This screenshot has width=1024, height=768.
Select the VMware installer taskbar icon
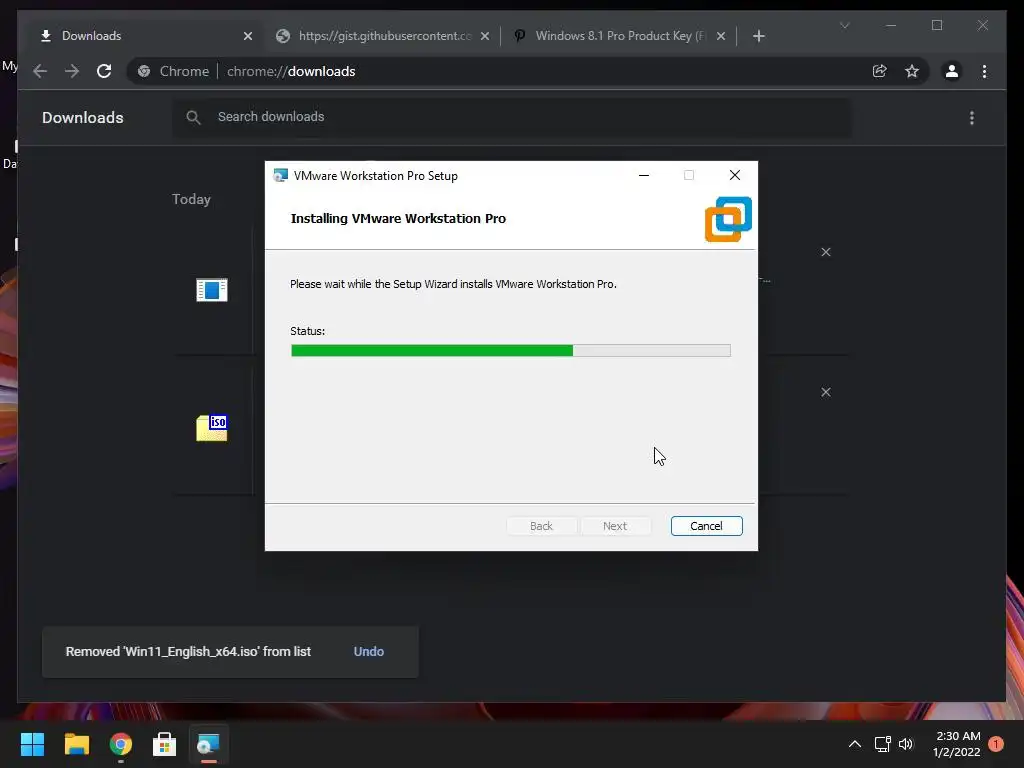(x=208, y=744)
